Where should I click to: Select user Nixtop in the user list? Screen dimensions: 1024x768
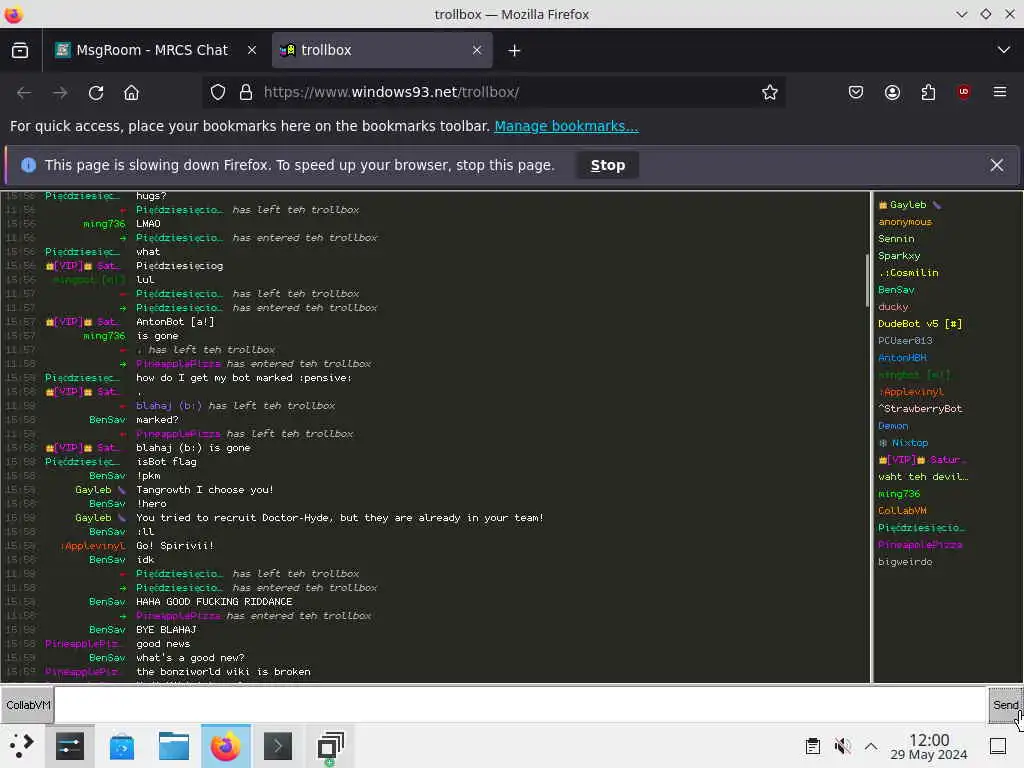(x=903, y=443)
